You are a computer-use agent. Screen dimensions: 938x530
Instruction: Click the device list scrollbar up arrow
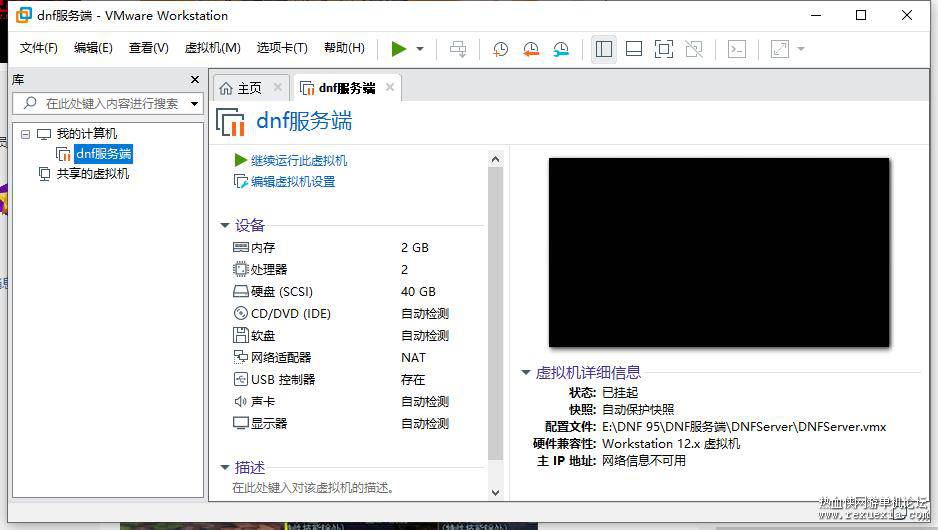coord(495,159)
